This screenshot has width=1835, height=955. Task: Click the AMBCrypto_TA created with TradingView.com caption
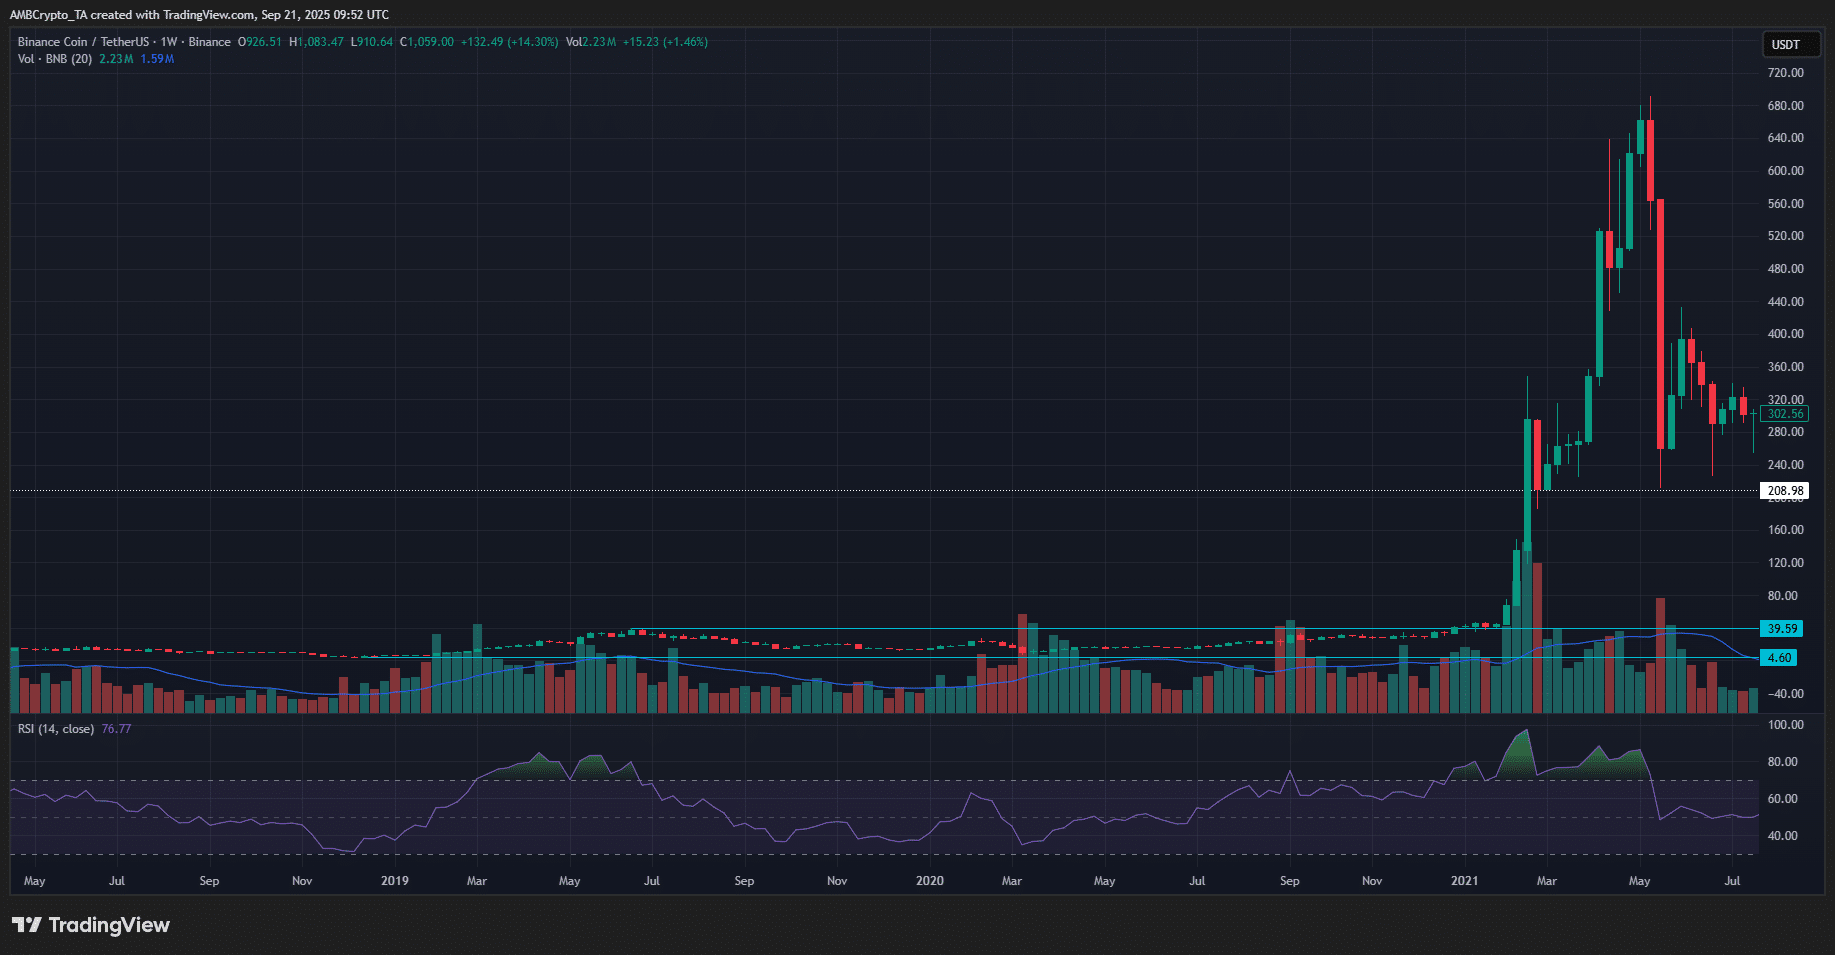click(x=199, y=14)
